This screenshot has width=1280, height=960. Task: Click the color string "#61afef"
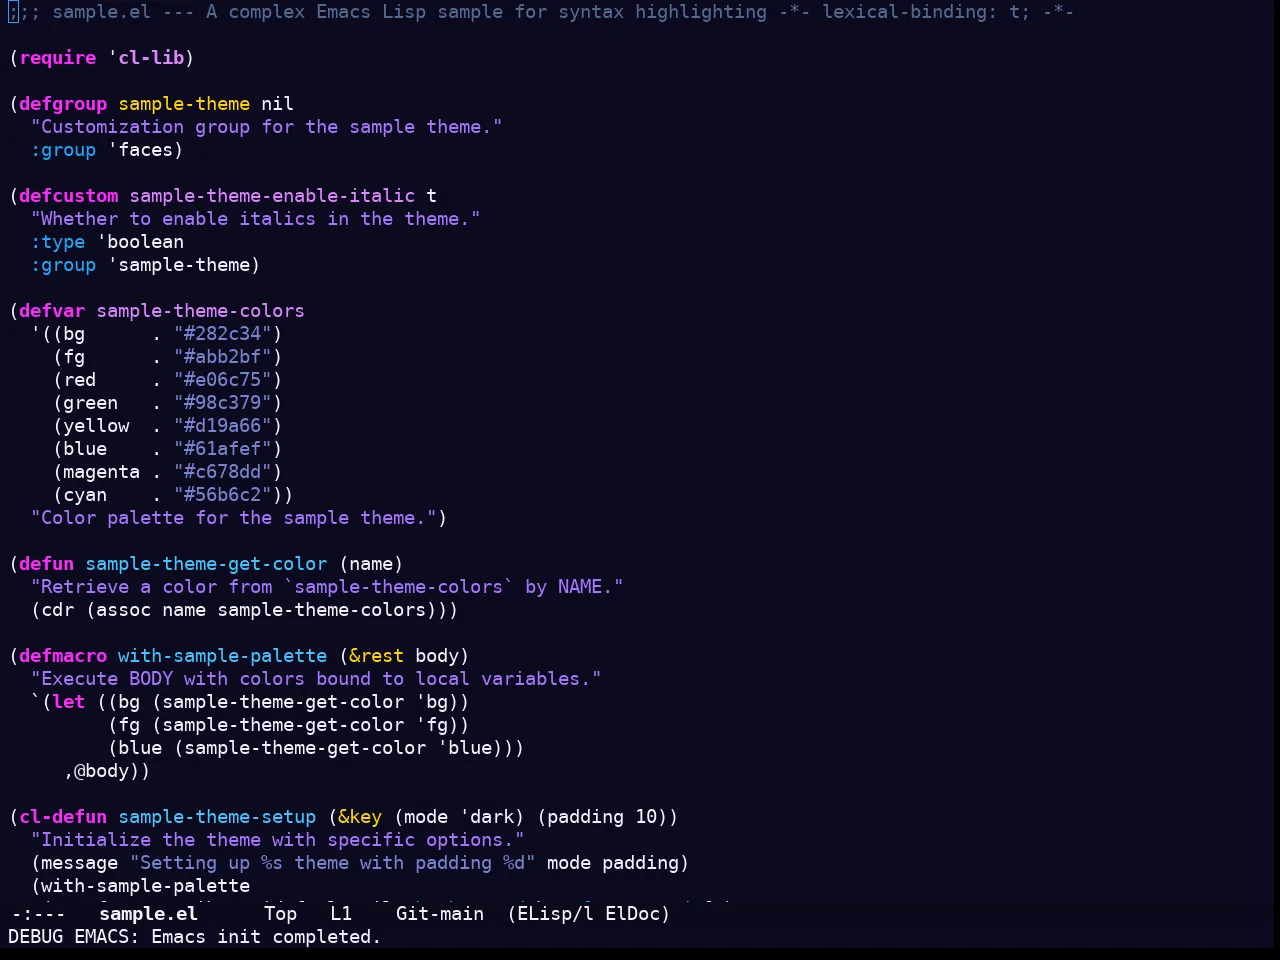point(223,449)
